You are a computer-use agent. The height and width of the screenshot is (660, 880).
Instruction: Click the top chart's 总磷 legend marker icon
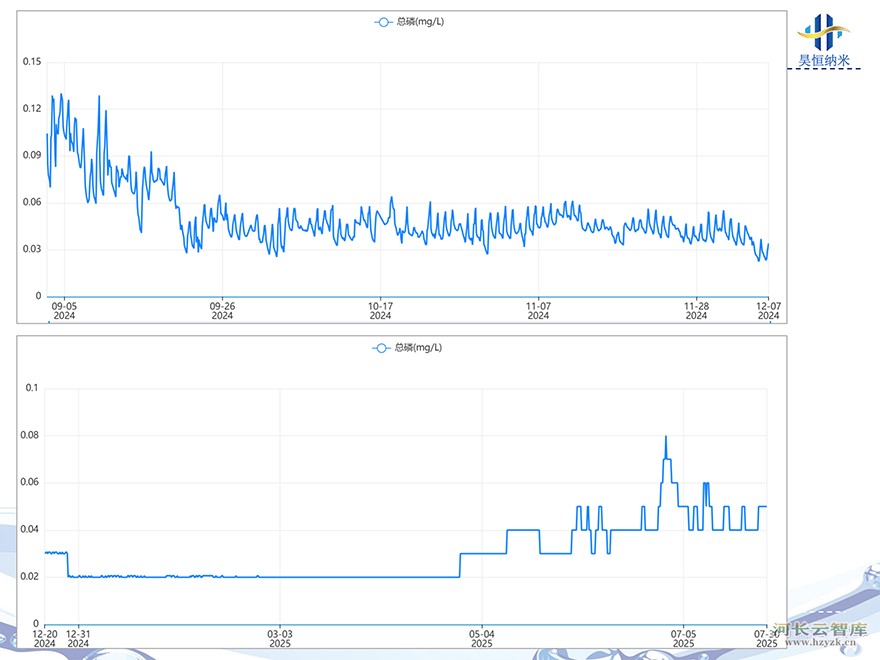click(x=383, y=22)
